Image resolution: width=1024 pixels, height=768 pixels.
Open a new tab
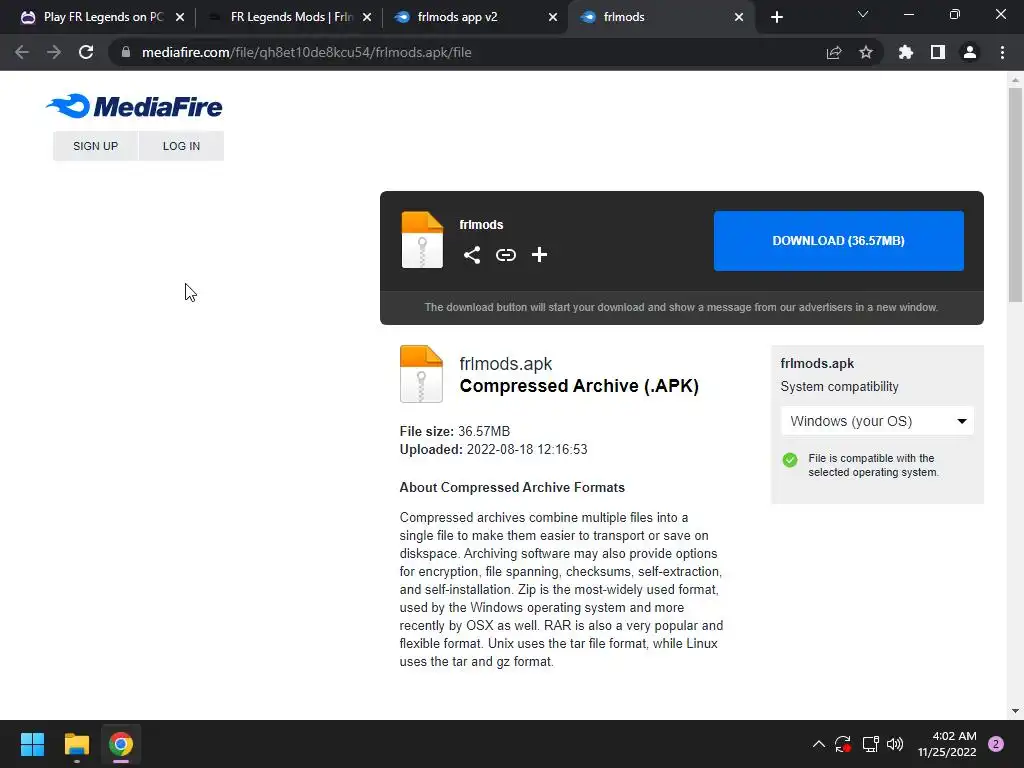pyautogui.click(x=776, y=17)
